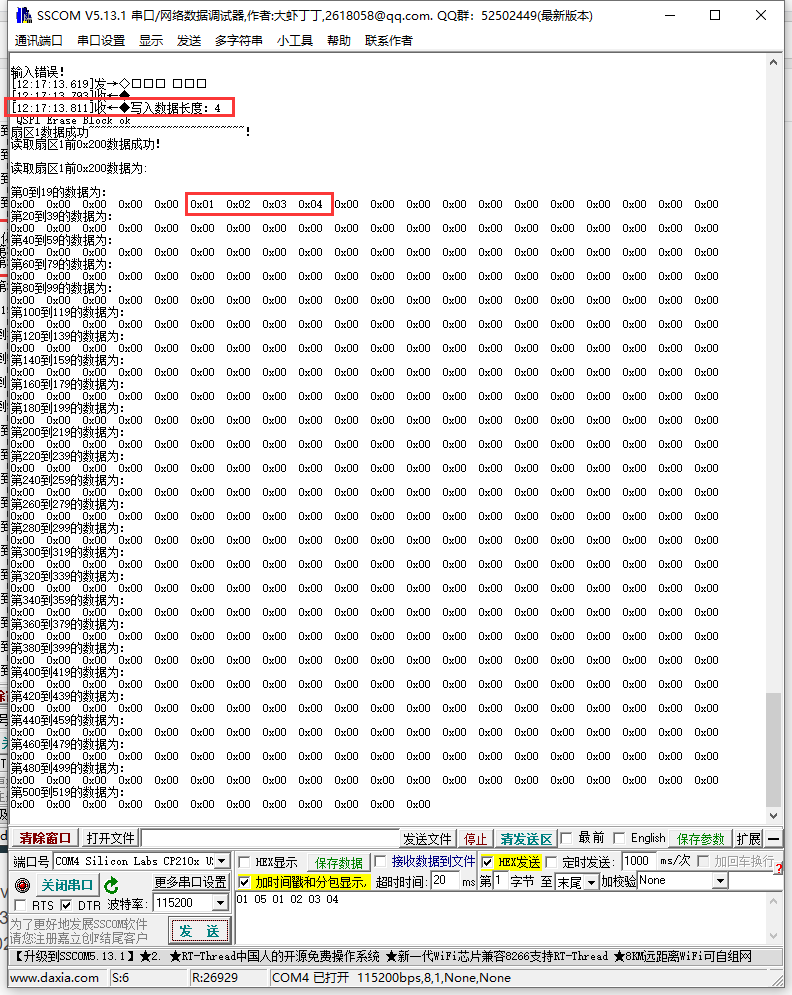Image resolution: width=792 pixels, height=995 pixels.
Task: Enable the RTS checkbox
Action: pos(20,905)
